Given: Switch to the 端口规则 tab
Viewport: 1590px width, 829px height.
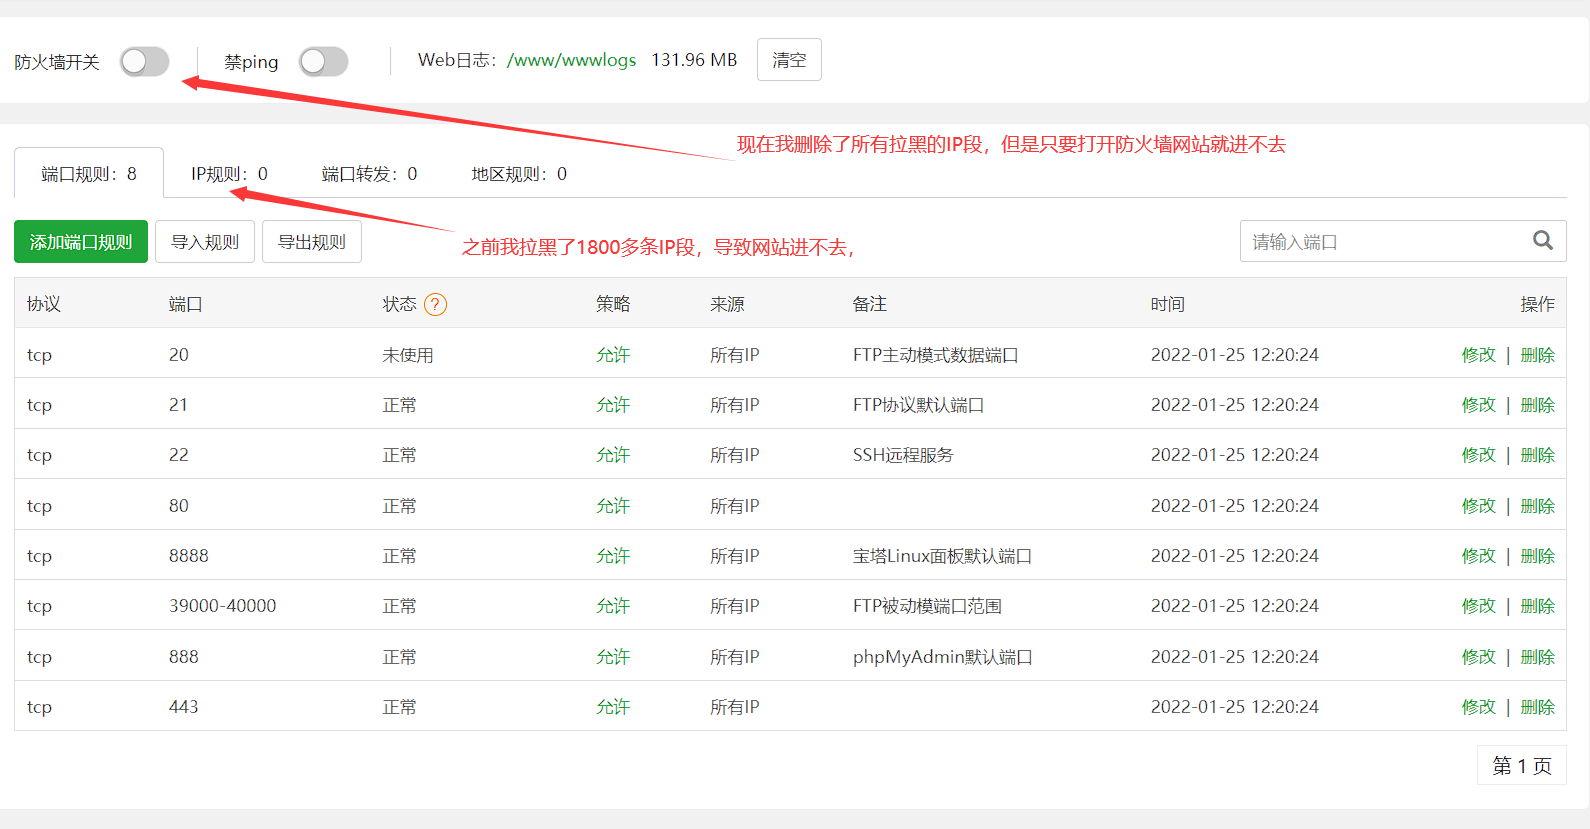Looking at the screenshot, I should pyautogui.click(x=89, y=174).
